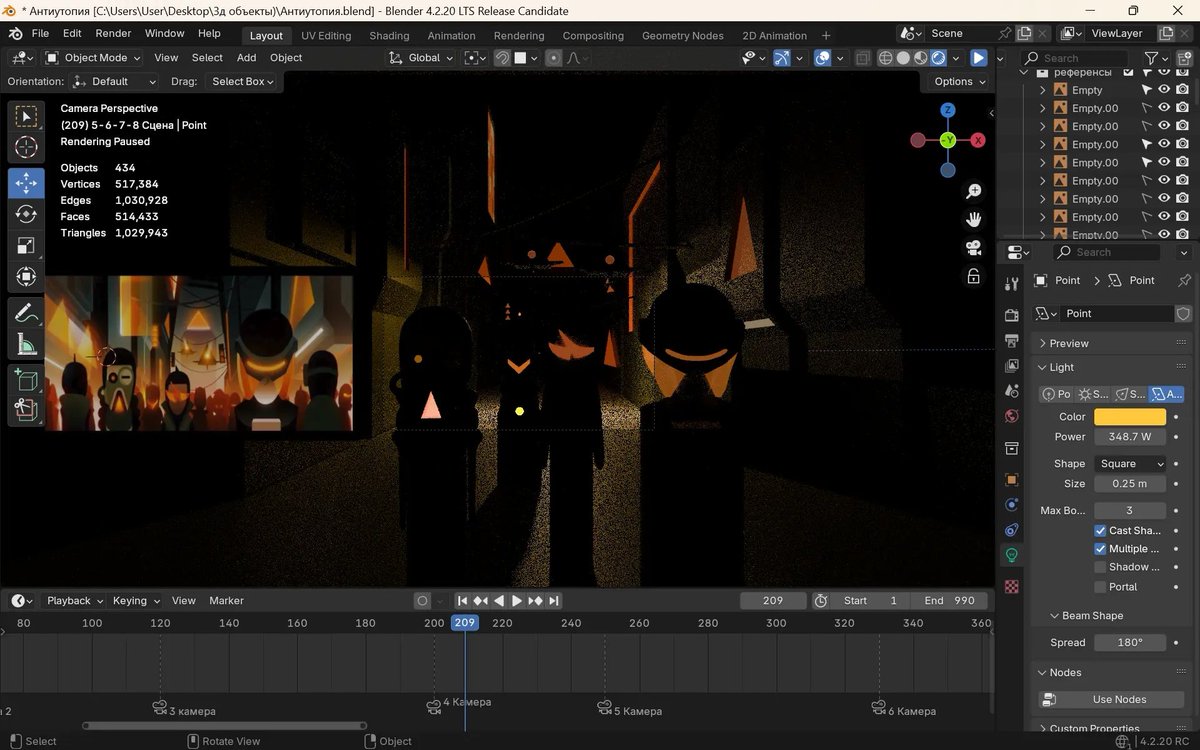Activate the Rotate tool
This screenshot has width=1200, height=750.
26,214
